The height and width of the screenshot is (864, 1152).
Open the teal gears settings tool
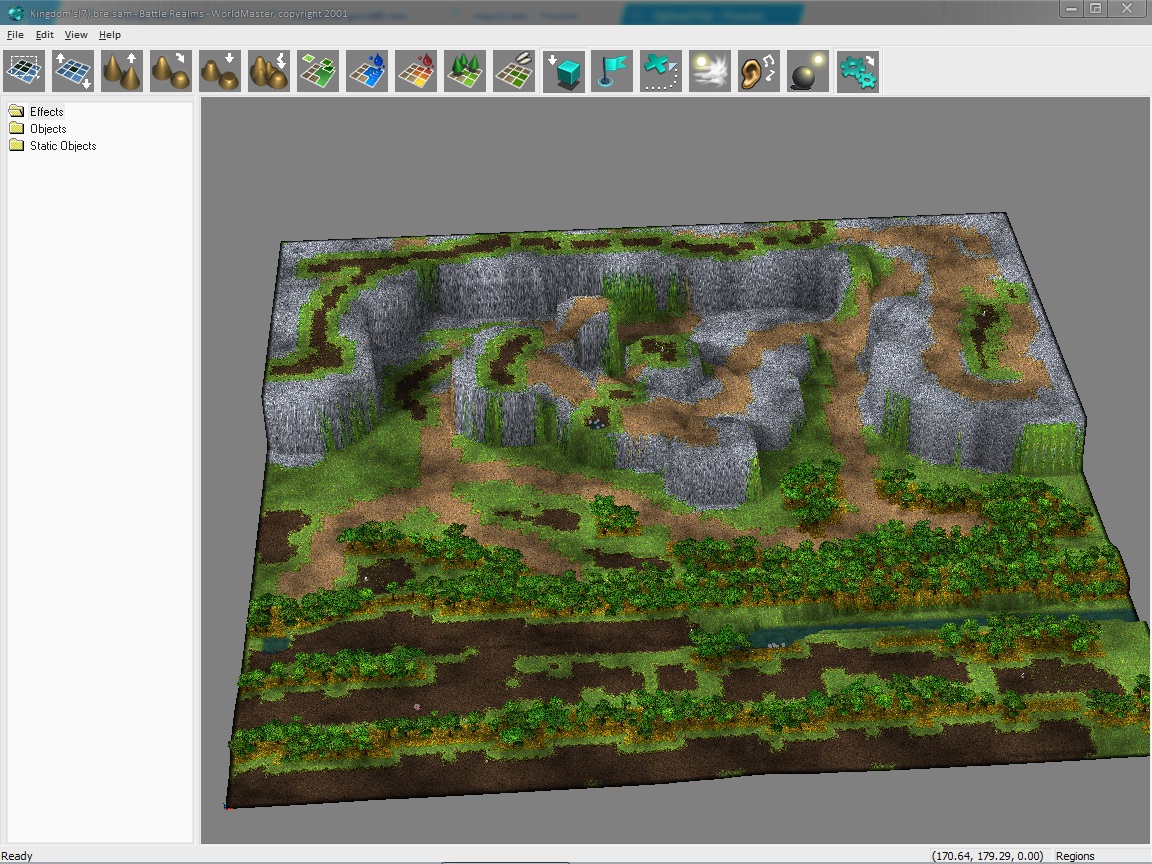(857, 71)
